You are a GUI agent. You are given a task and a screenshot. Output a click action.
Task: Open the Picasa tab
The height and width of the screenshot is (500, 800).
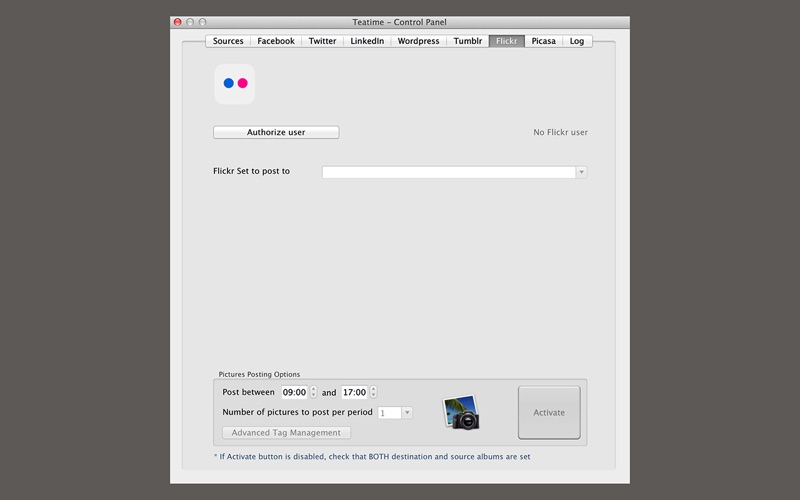point(543,41)
